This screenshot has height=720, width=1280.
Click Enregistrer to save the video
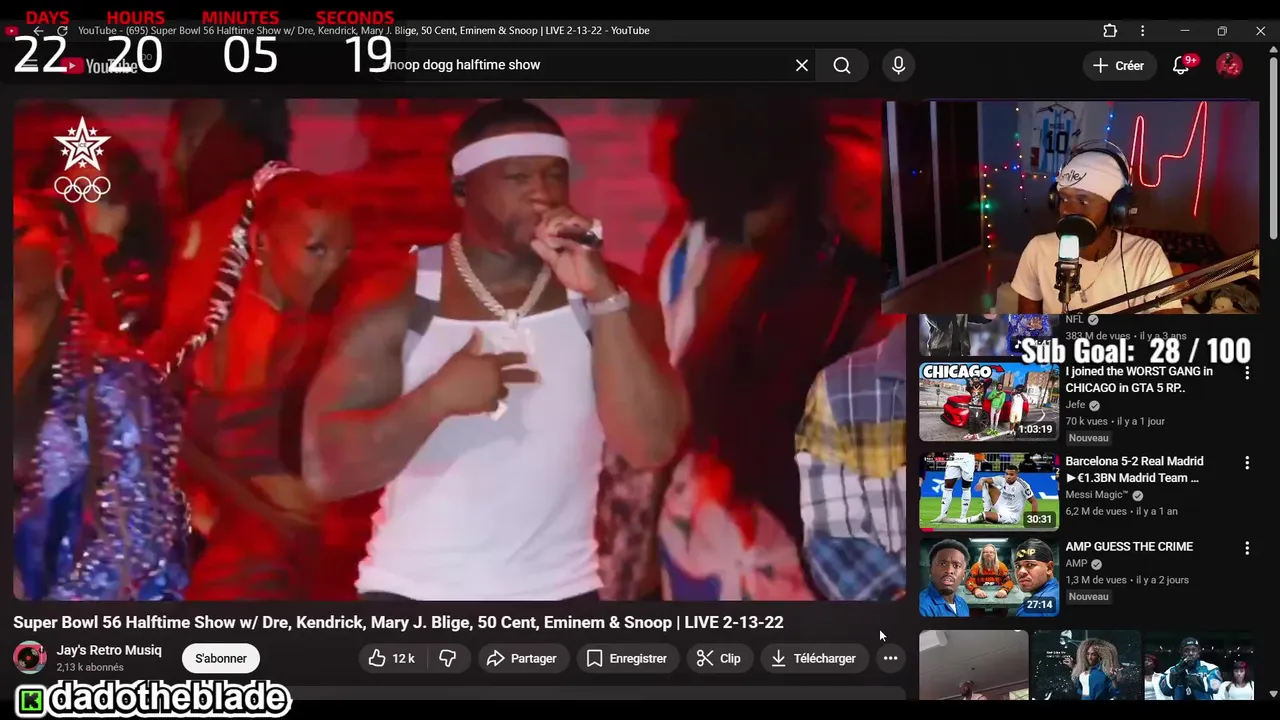point(627,658)
